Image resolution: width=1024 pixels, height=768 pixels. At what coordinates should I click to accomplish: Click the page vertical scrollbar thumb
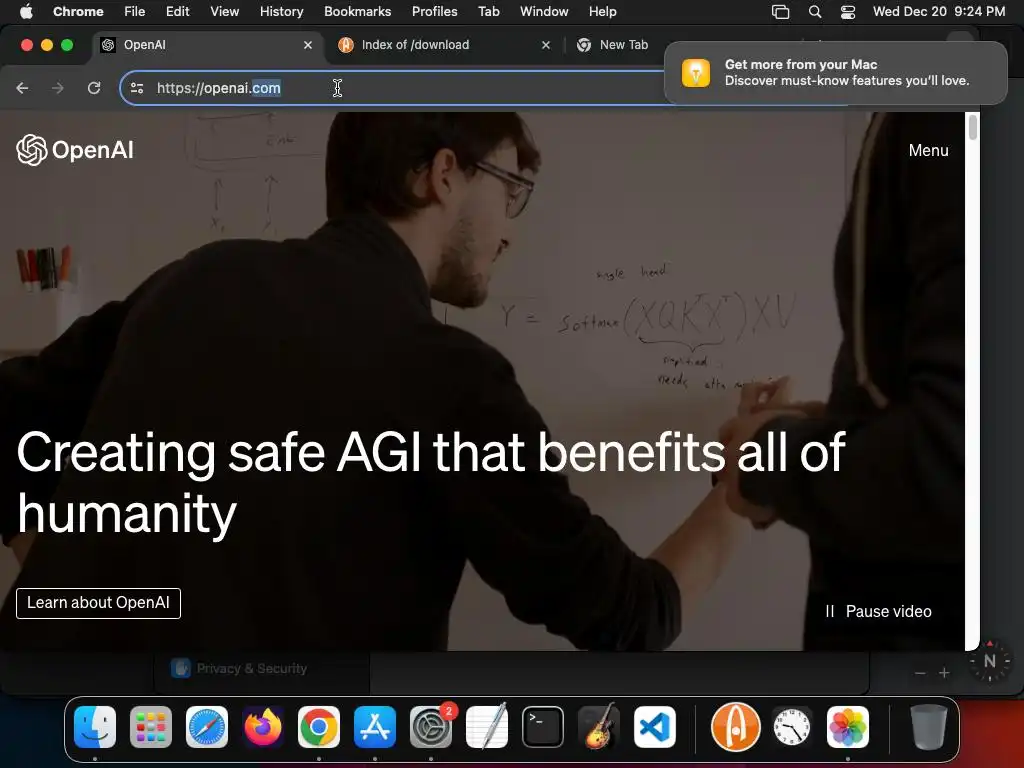coord(972,127)
